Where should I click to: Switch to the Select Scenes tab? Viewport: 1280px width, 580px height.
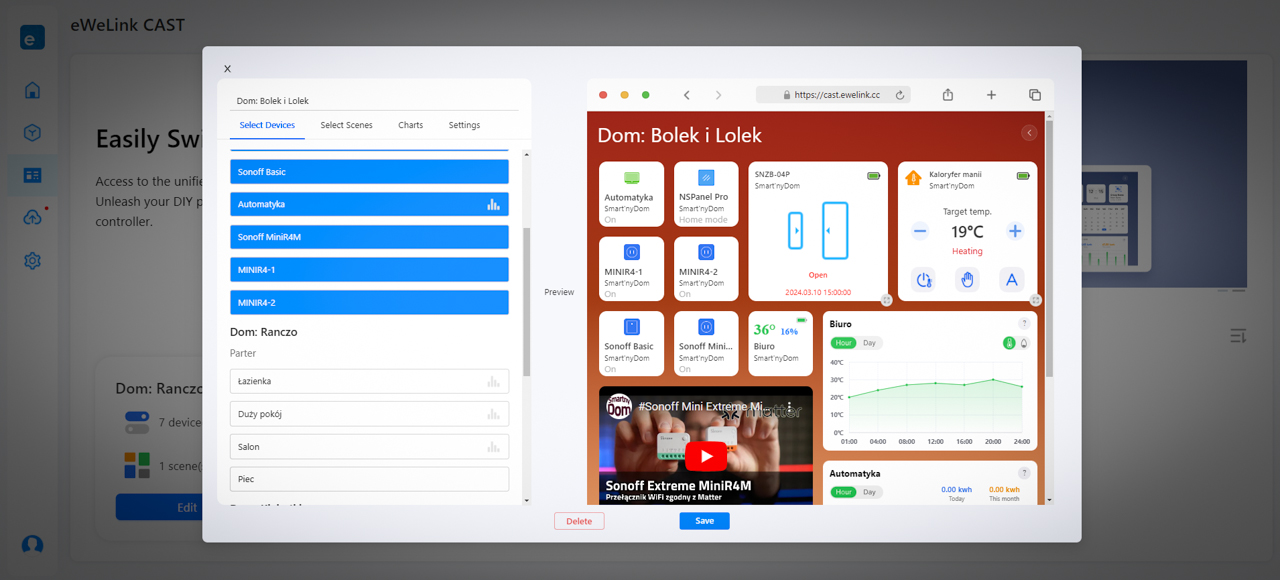(346, 125)
